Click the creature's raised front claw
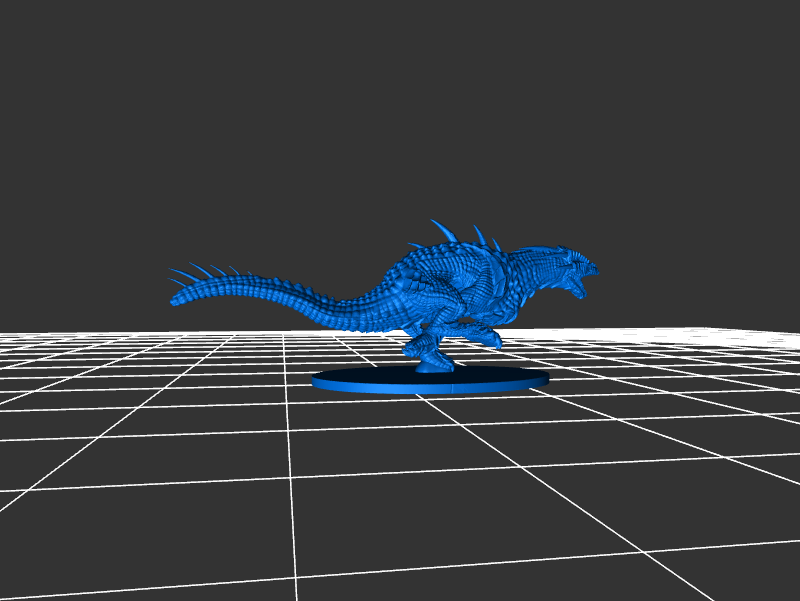Image resolution: width=800 pixels, height=601 pixels. click(488, 338)
